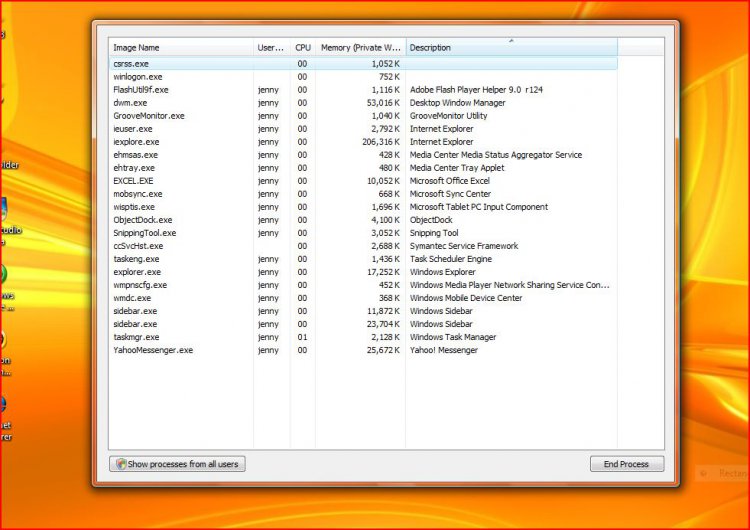
Task: Click 53,016 K memory value
Action: (x=383, y=103)
